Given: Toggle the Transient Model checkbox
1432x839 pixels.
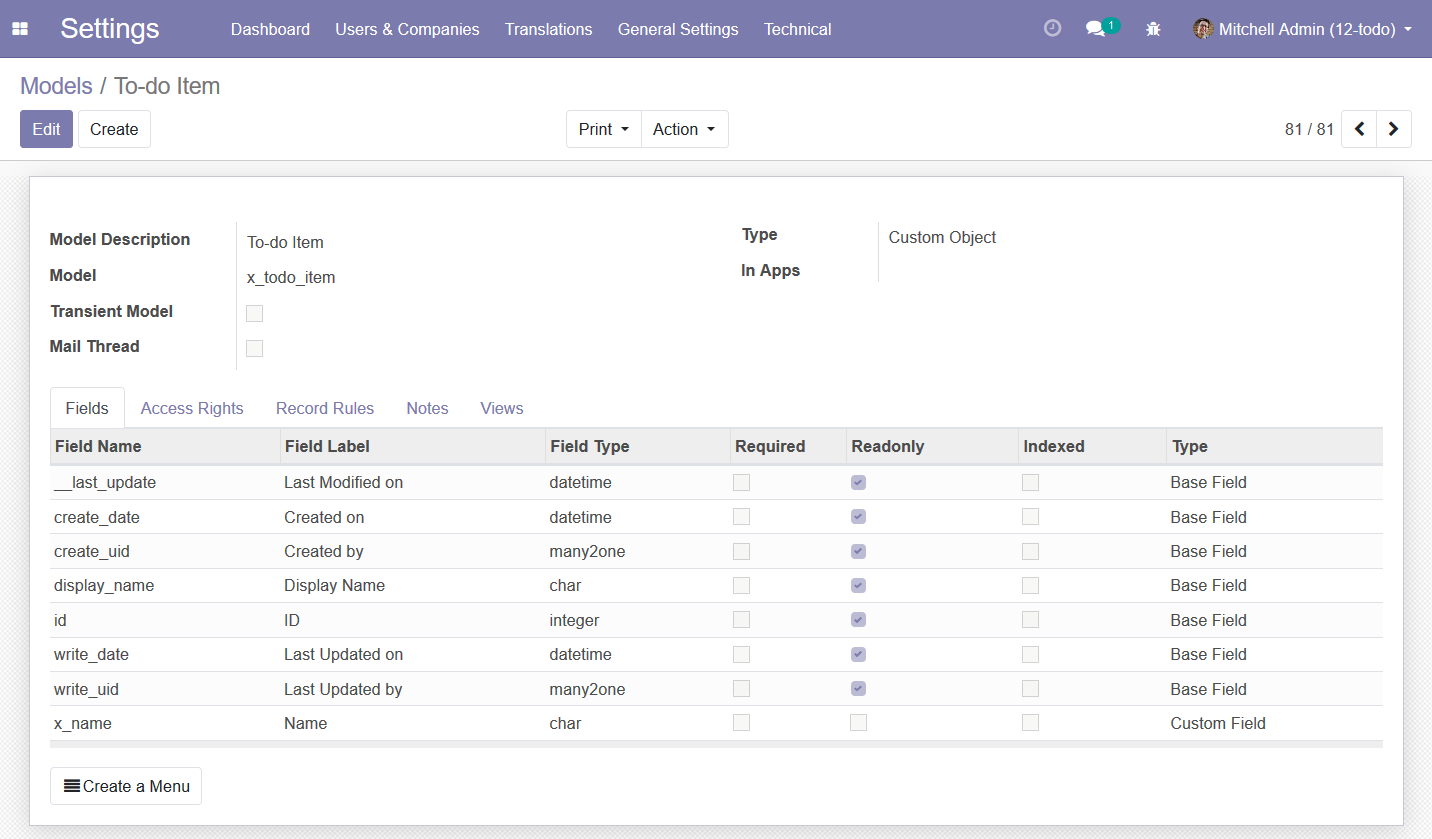Looking at the screenshot, I should tap(255, 313).
